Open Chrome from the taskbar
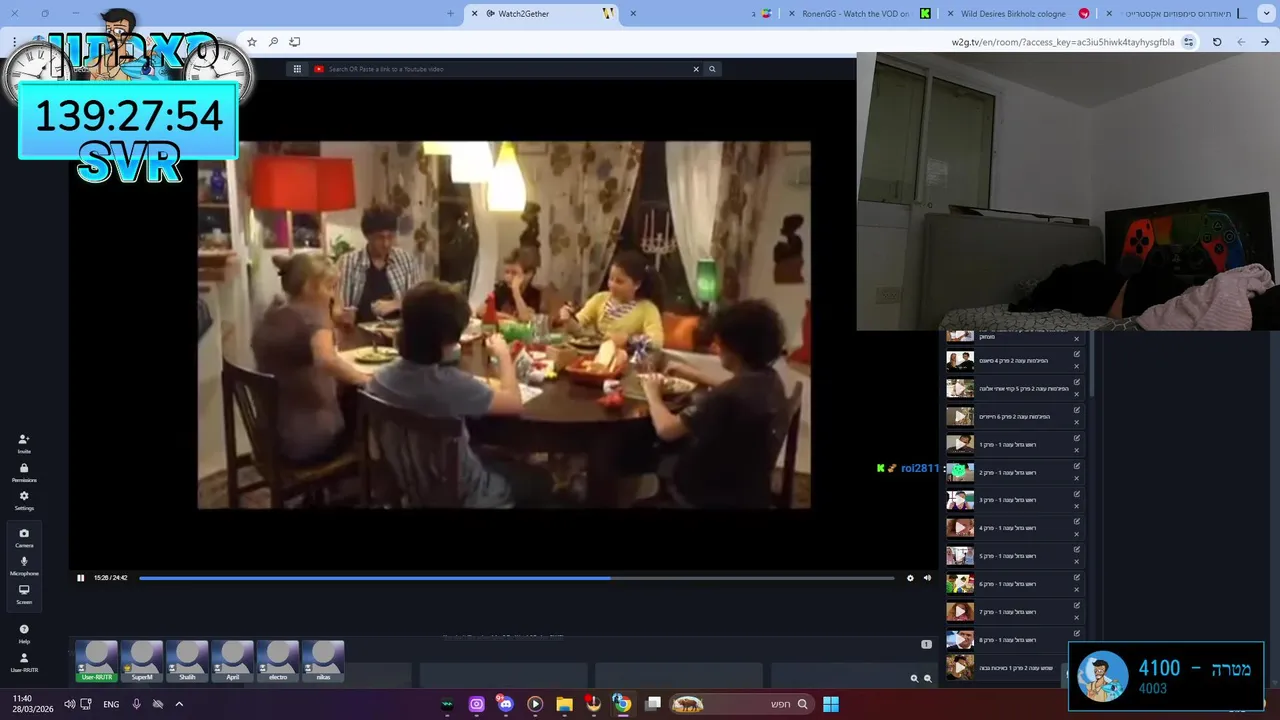1280x720 pixels. [622, 704]
